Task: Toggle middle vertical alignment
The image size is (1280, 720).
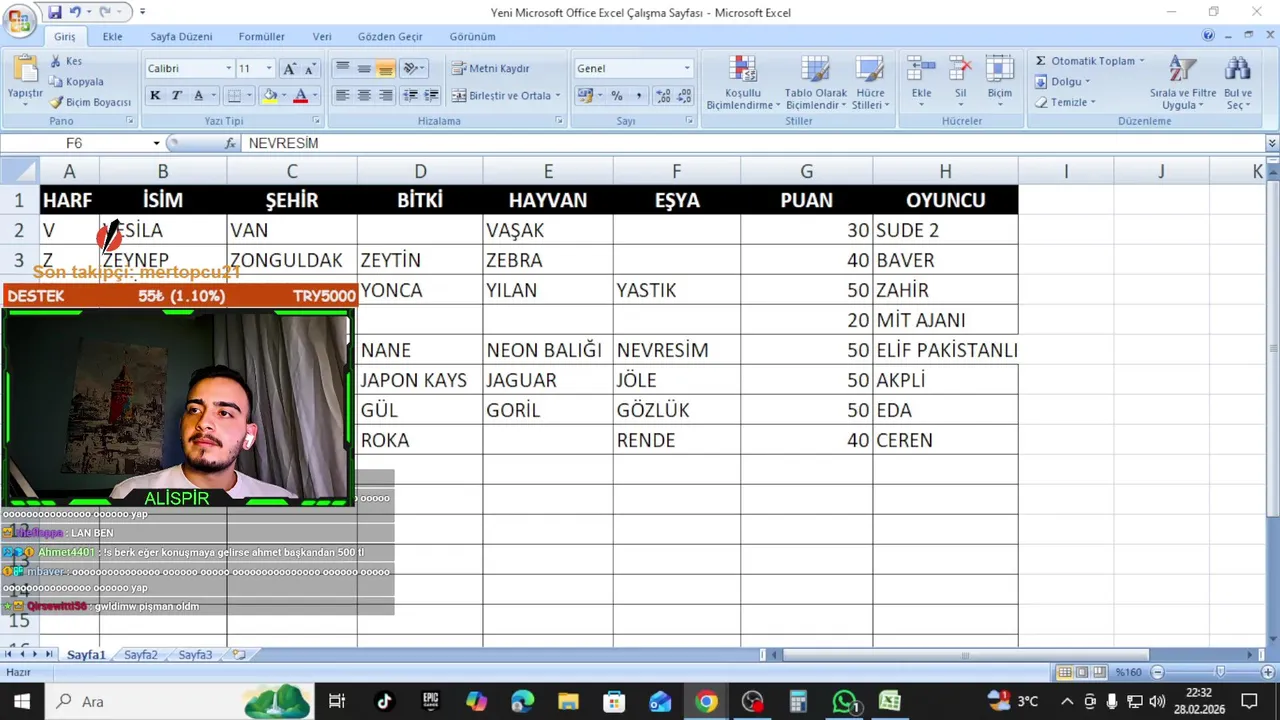Action: point(364,68)
